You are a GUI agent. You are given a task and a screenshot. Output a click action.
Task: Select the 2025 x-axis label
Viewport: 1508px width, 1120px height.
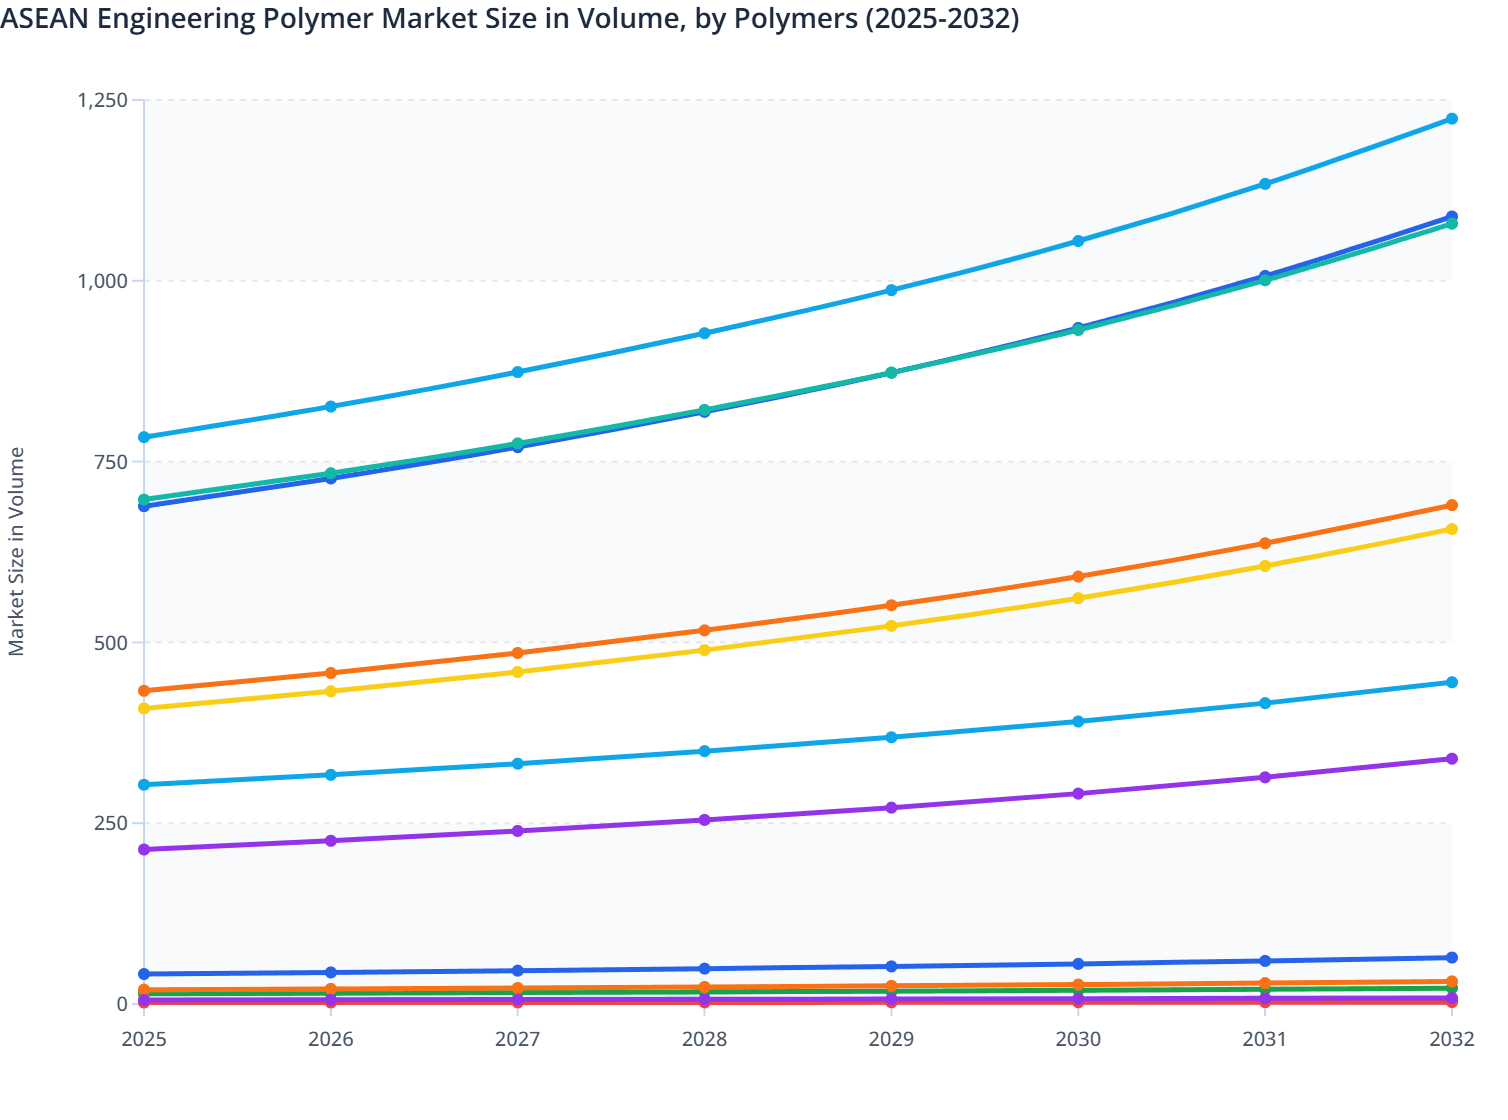point(143,1040)
